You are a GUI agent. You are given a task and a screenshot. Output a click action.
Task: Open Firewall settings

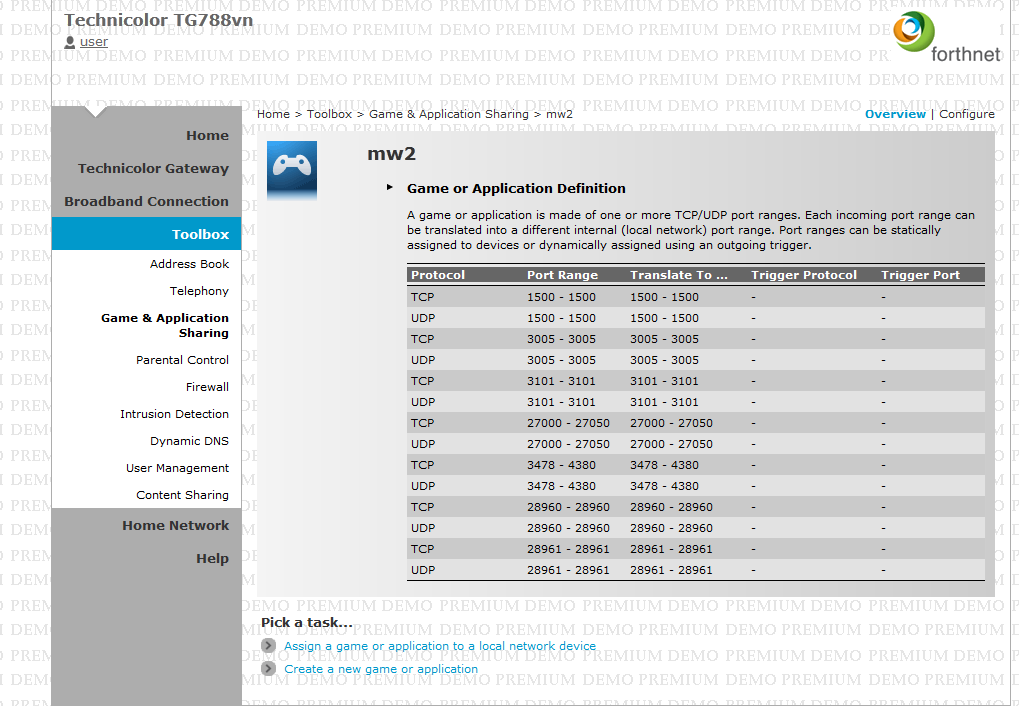pyautogui.click(x=207, y=387)
